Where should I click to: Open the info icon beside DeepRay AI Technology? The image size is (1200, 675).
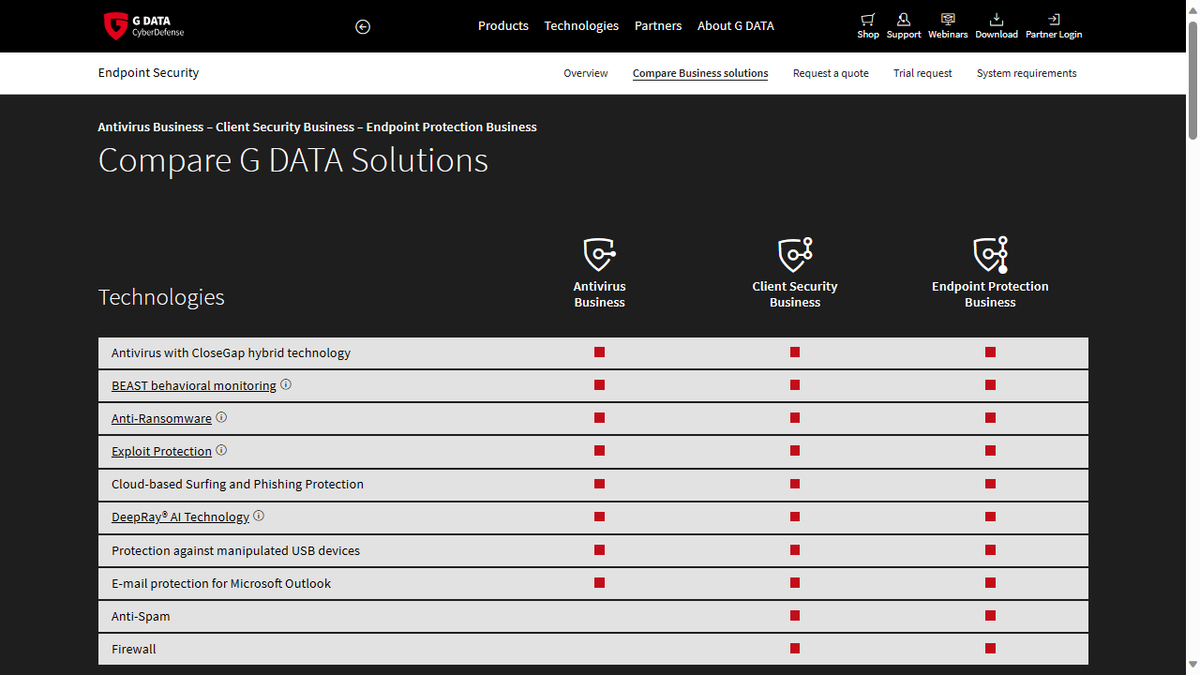coord(258,515)
